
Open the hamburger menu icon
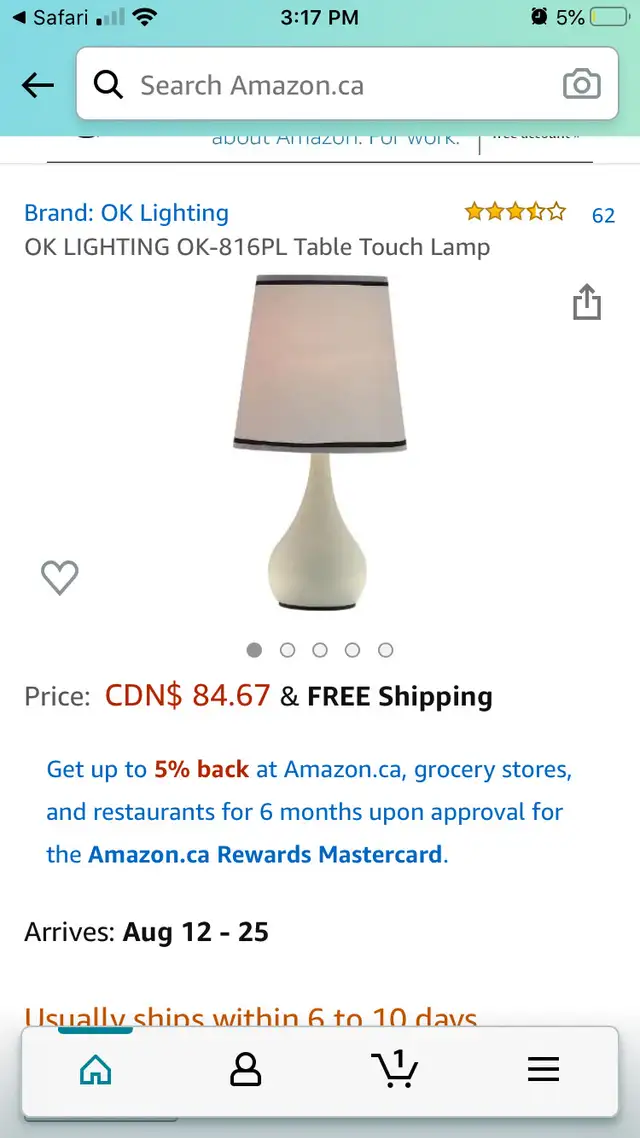tap(543, 1070)
